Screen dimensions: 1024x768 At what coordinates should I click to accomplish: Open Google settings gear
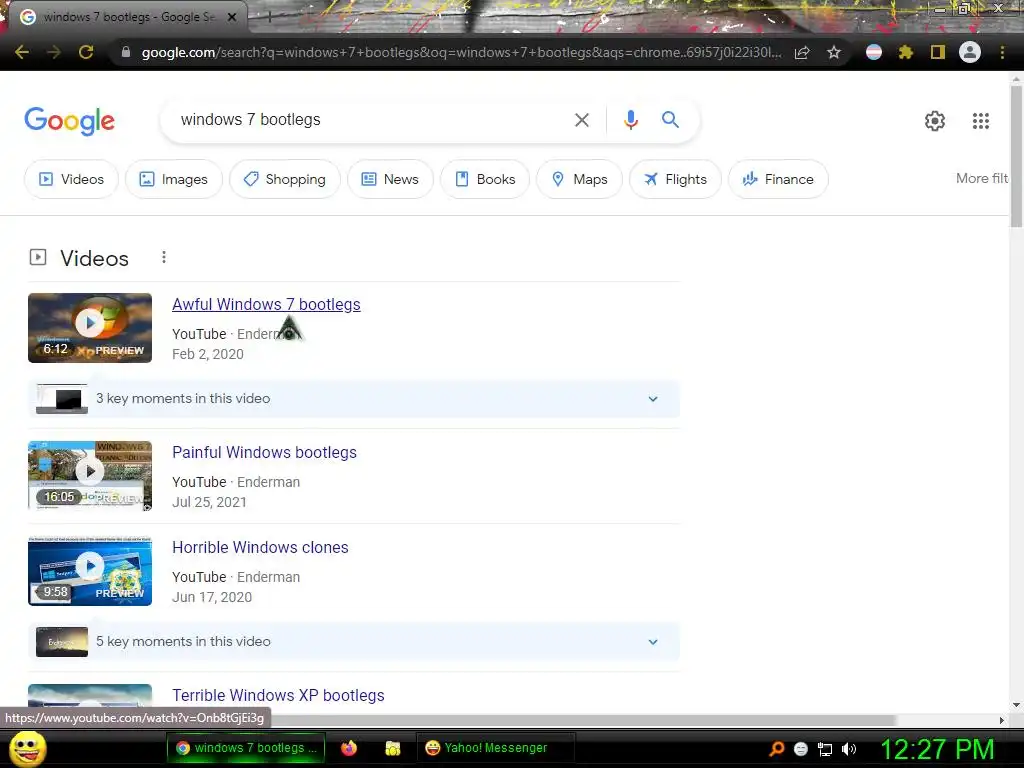935,121
